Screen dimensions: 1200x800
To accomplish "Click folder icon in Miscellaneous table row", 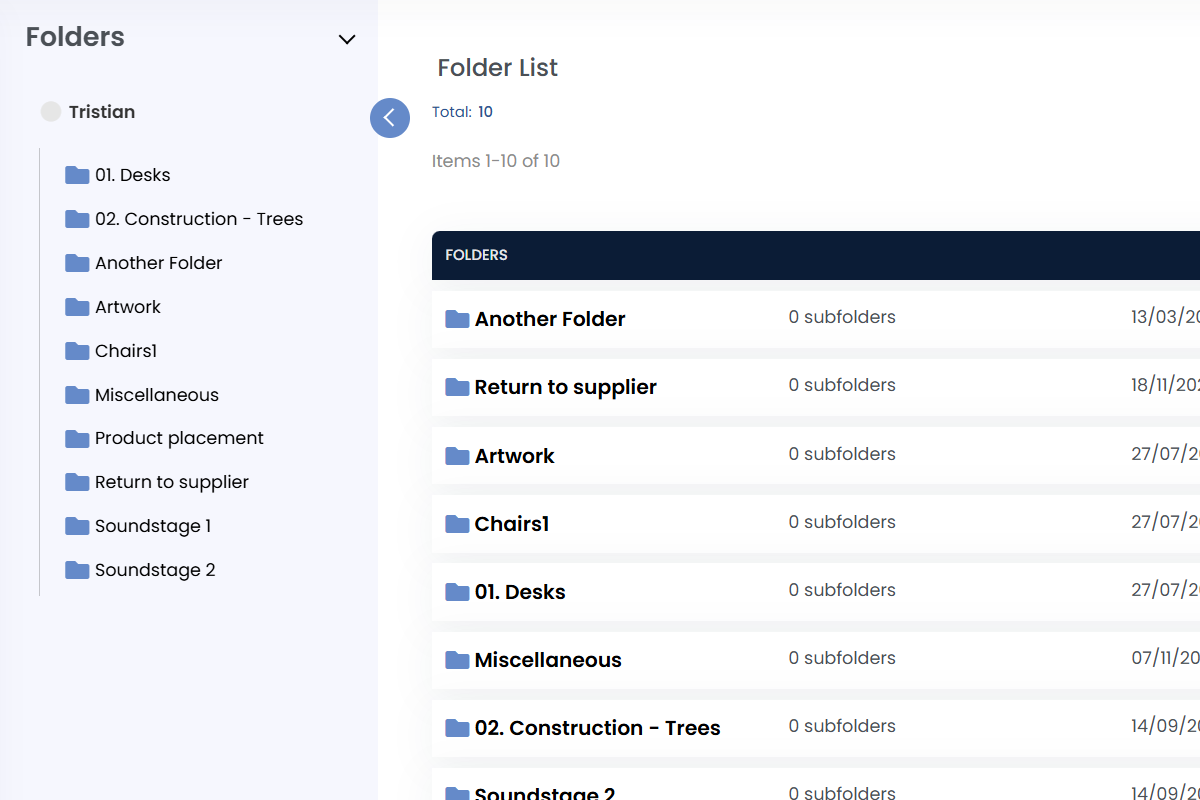I will coord(457,660).
